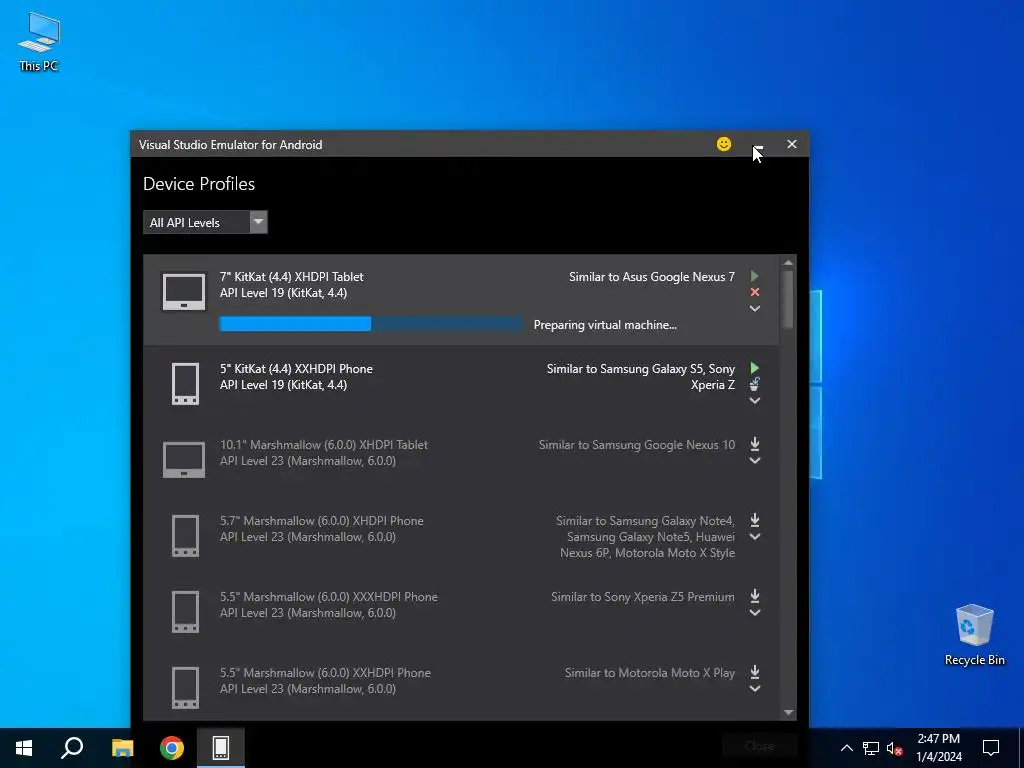Click the 7" KitKat tablet device icon
1024x768 pixels.
[x=184, y=291]
